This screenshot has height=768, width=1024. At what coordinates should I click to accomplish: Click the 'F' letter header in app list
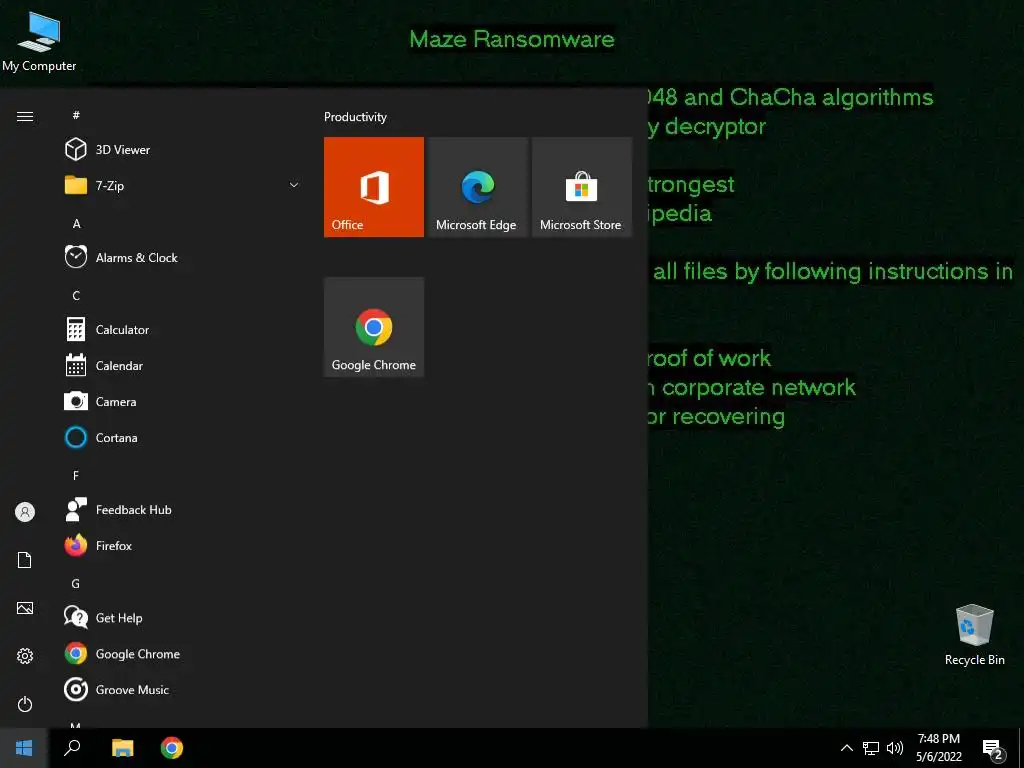pos(76,475)
